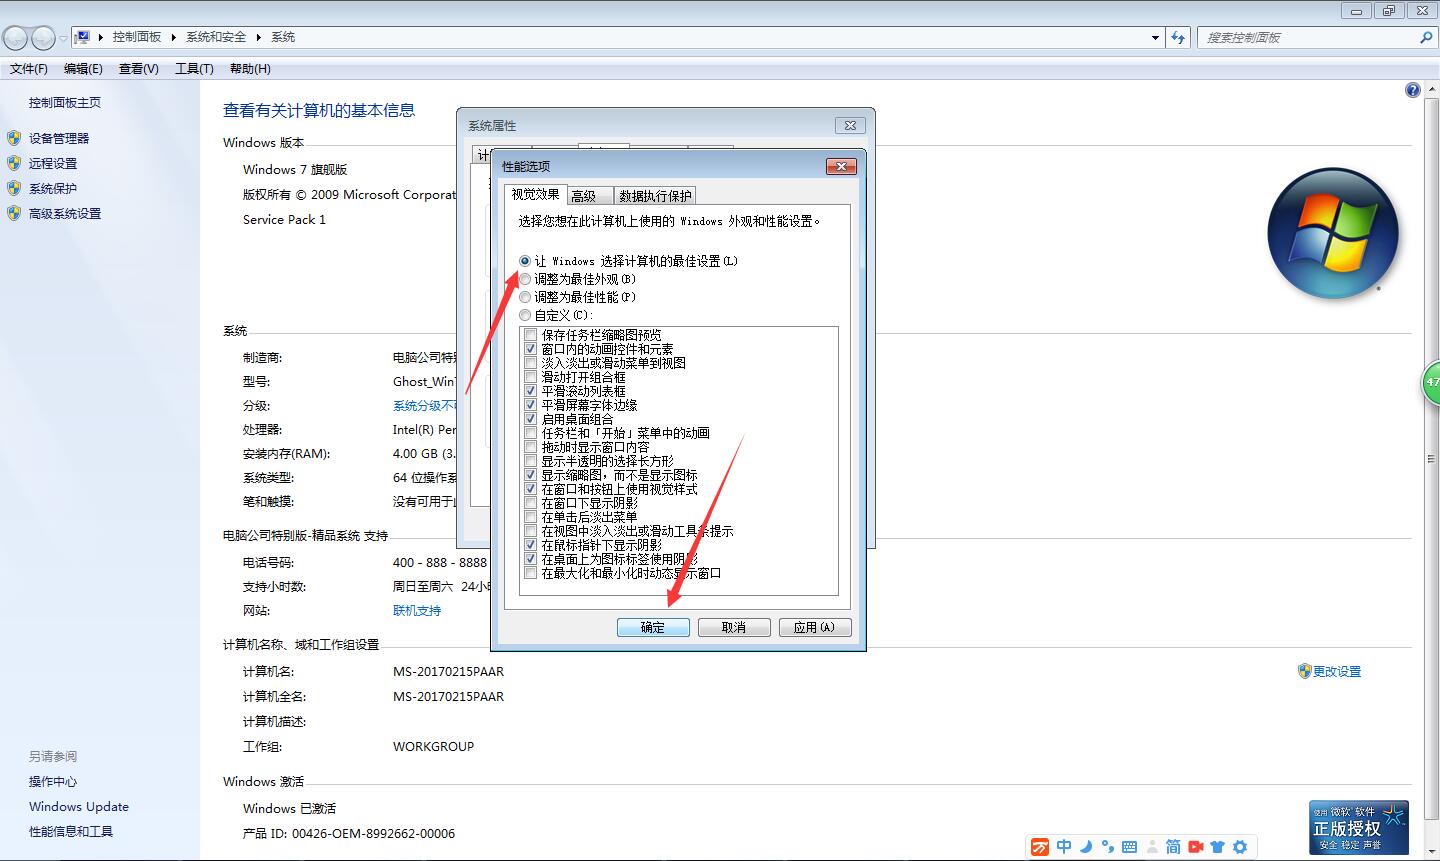Click the 应用(A) button

point(814,627)
